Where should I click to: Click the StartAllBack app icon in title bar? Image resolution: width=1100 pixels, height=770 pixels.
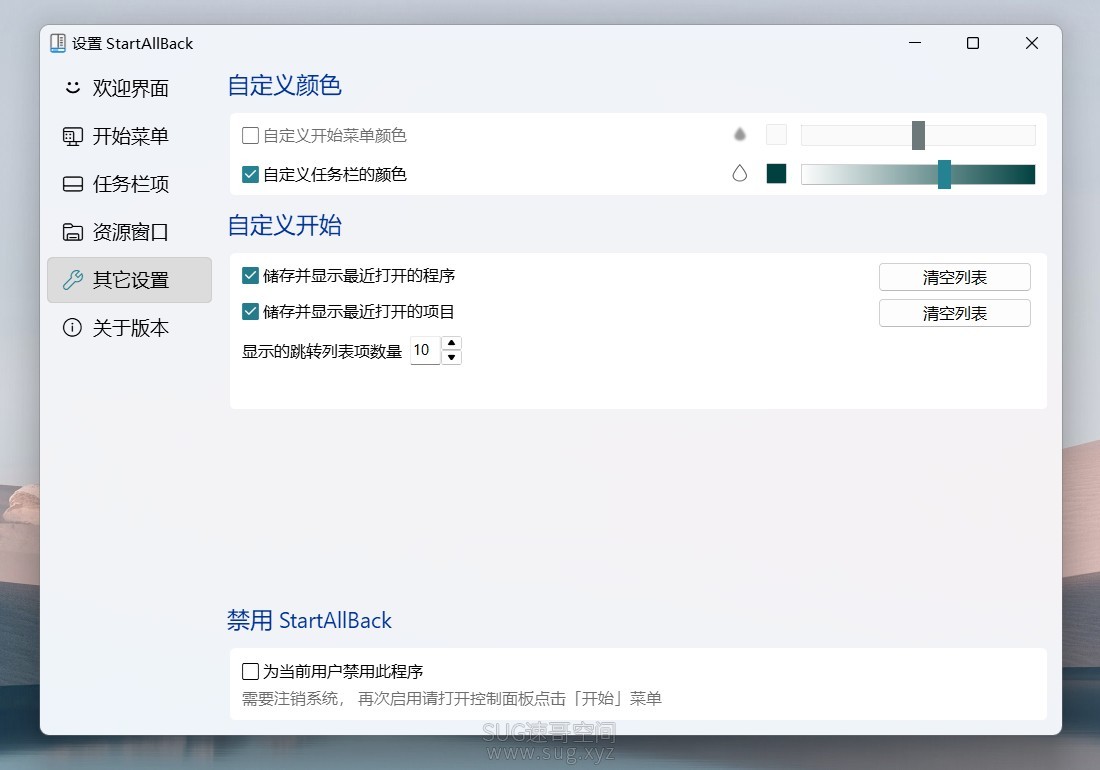point(58,43)
